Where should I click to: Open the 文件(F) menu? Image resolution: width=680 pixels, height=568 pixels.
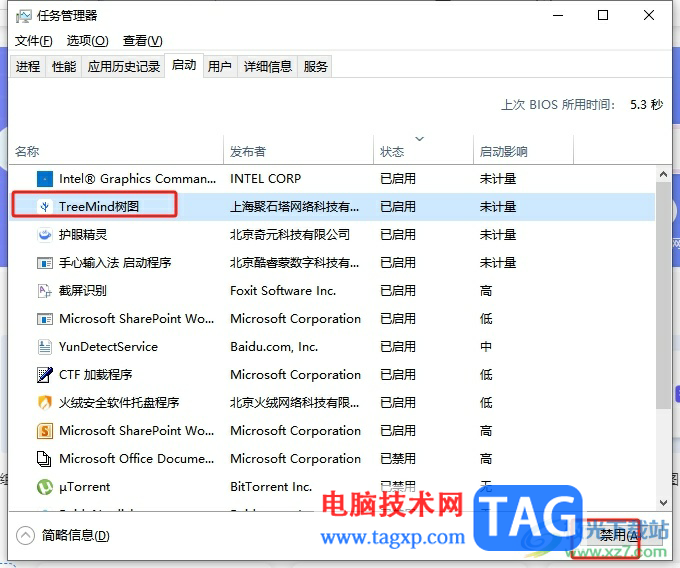tap(34, 41)
